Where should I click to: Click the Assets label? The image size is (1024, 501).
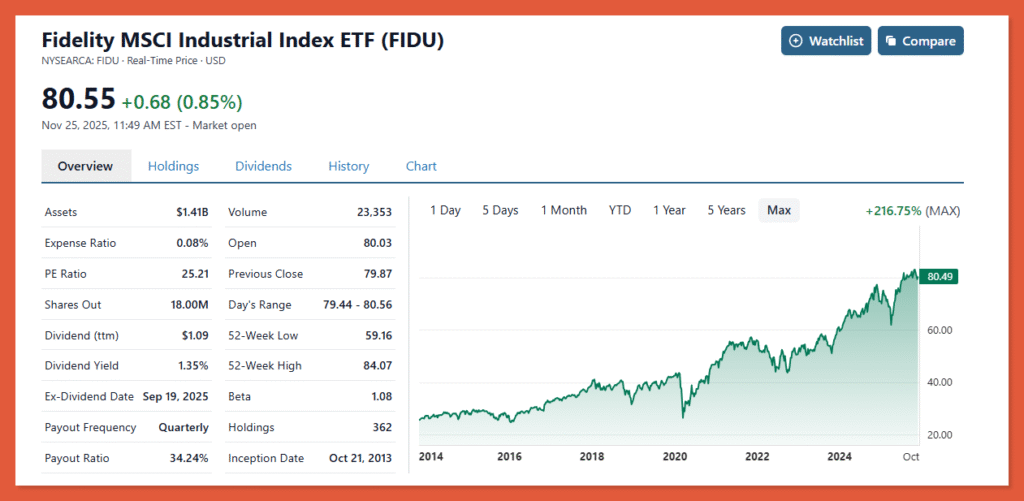click(x=61, y=212)
